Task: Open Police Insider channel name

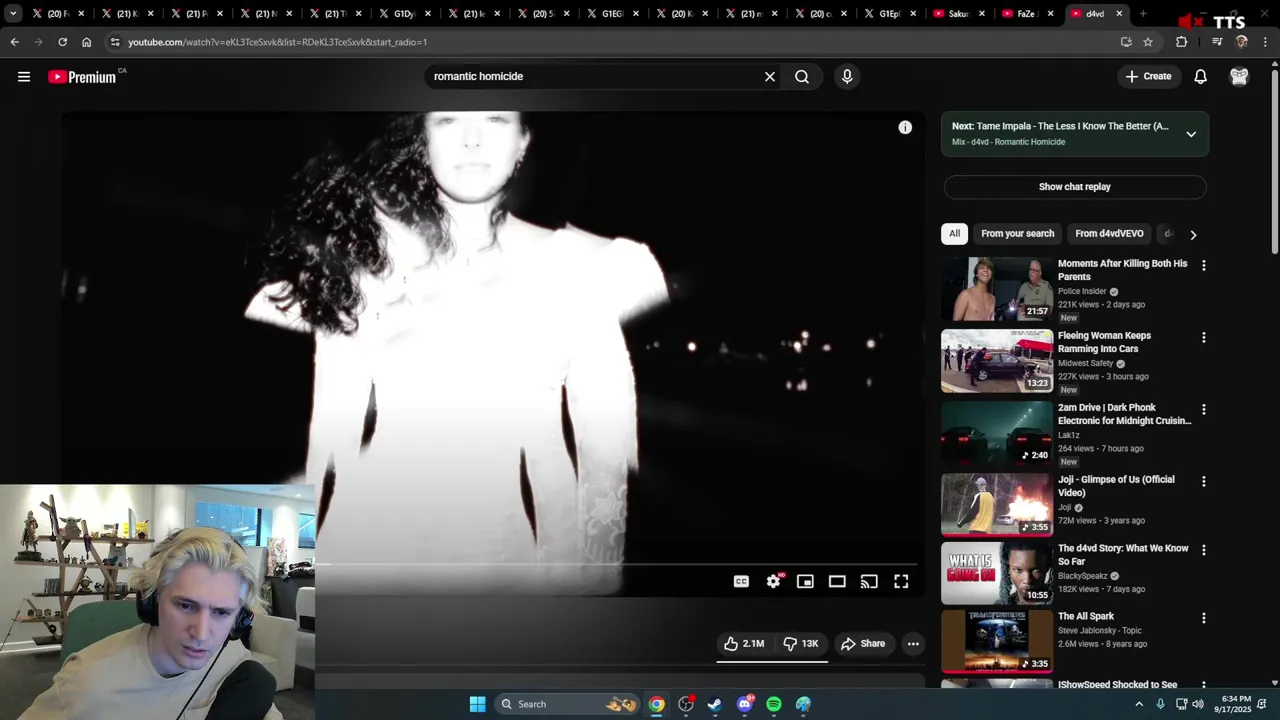Action: tap(1082, 291)
